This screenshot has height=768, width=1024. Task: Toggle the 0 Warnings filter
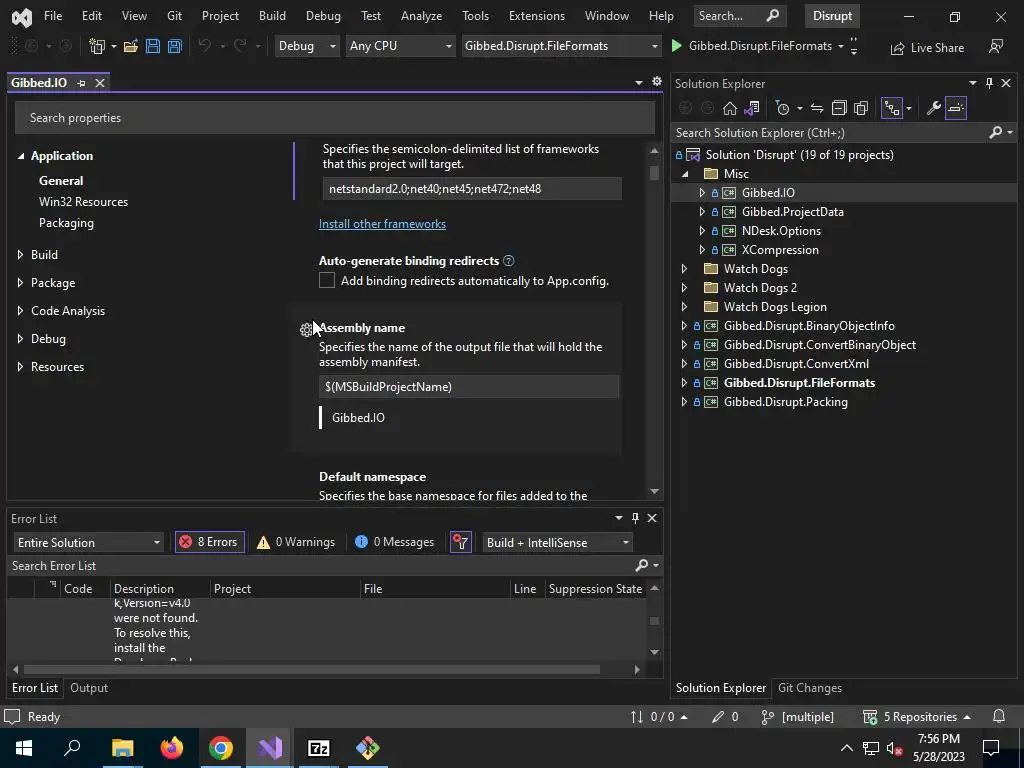(x=296, y=542)
